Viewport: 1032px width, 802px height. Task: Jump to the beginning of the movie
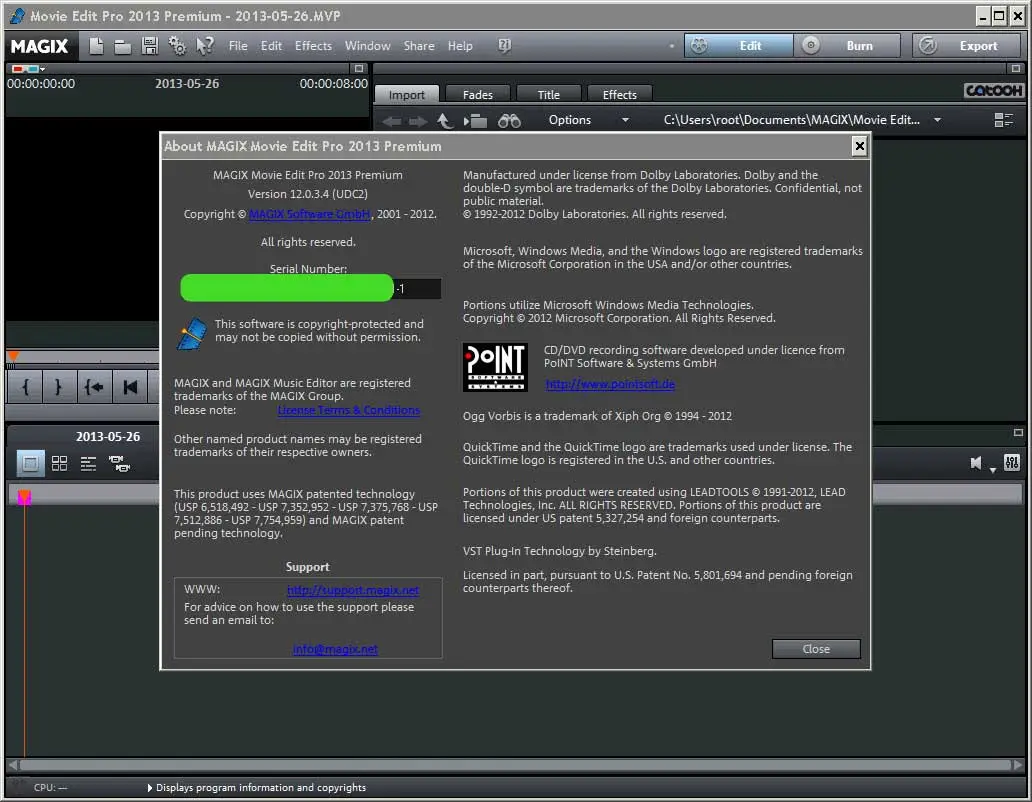130,387
